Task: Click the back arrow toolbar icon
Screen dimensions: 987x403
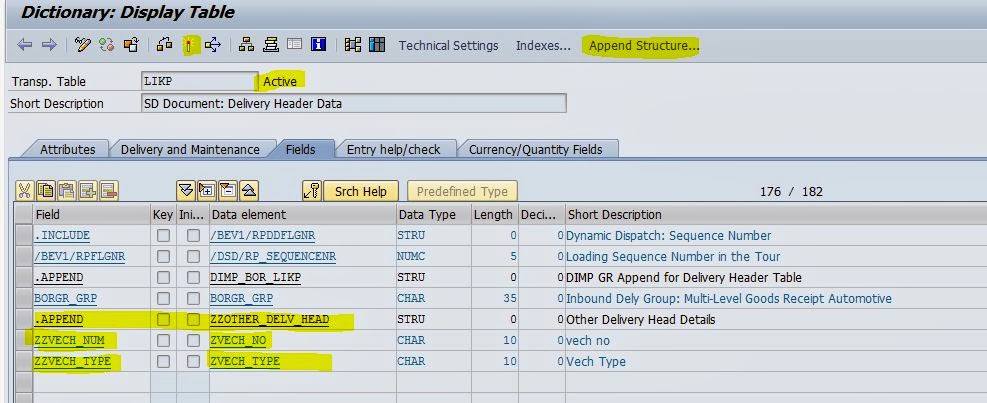Action: (24, 45)
